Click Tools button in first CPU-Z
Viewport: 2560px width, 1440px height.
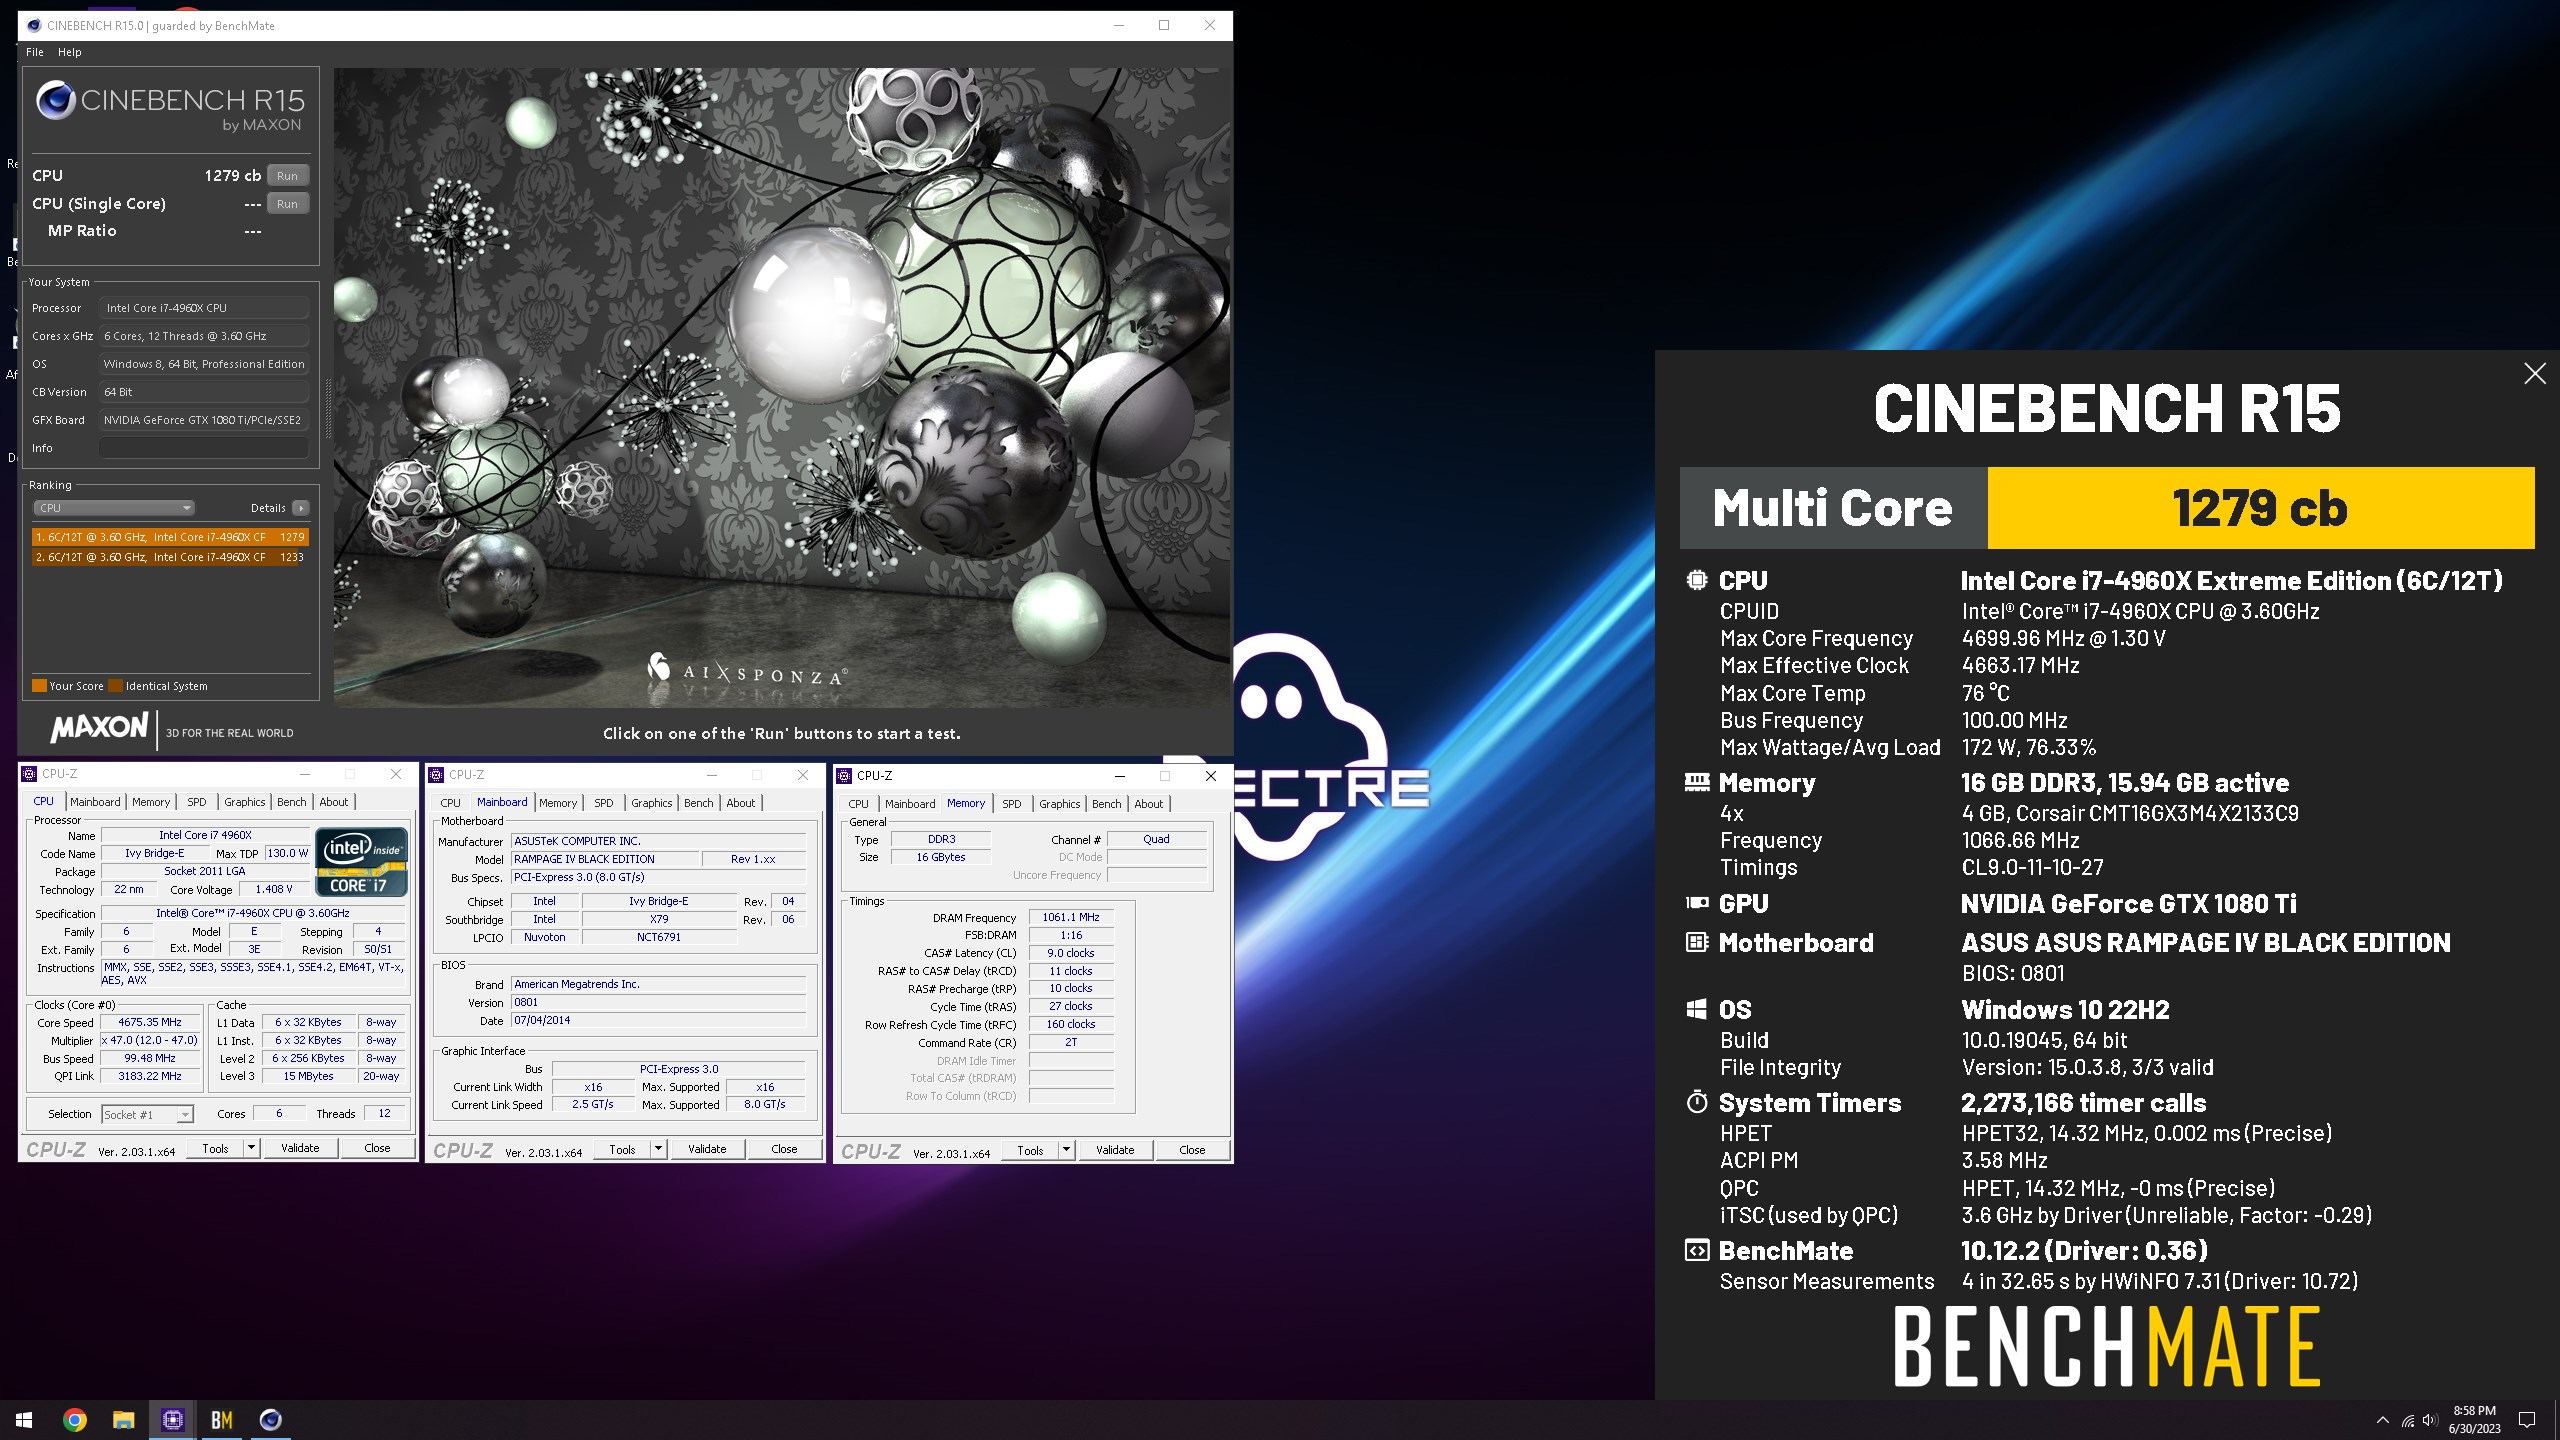coord(216,1149)
